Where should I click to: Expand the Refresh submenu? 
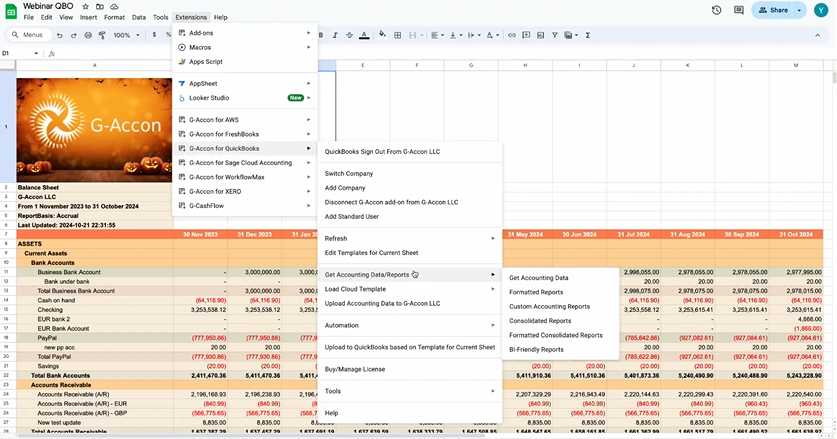click(x=410, y=238)
